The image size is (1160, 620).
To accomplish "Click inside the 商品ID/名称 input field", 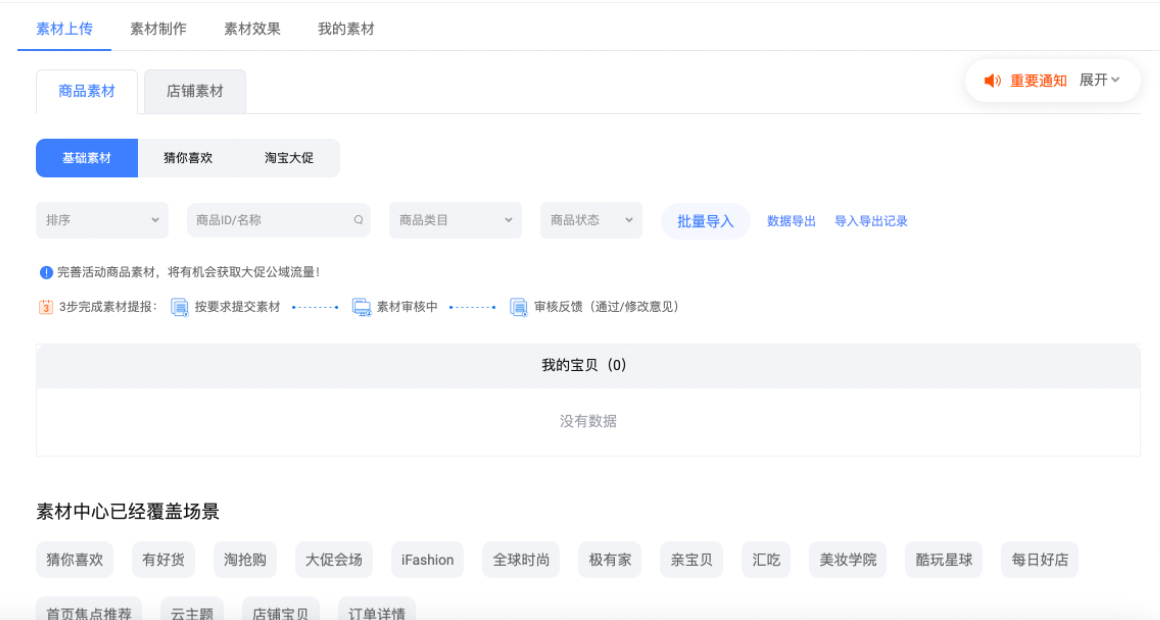I will click(260, 220).
